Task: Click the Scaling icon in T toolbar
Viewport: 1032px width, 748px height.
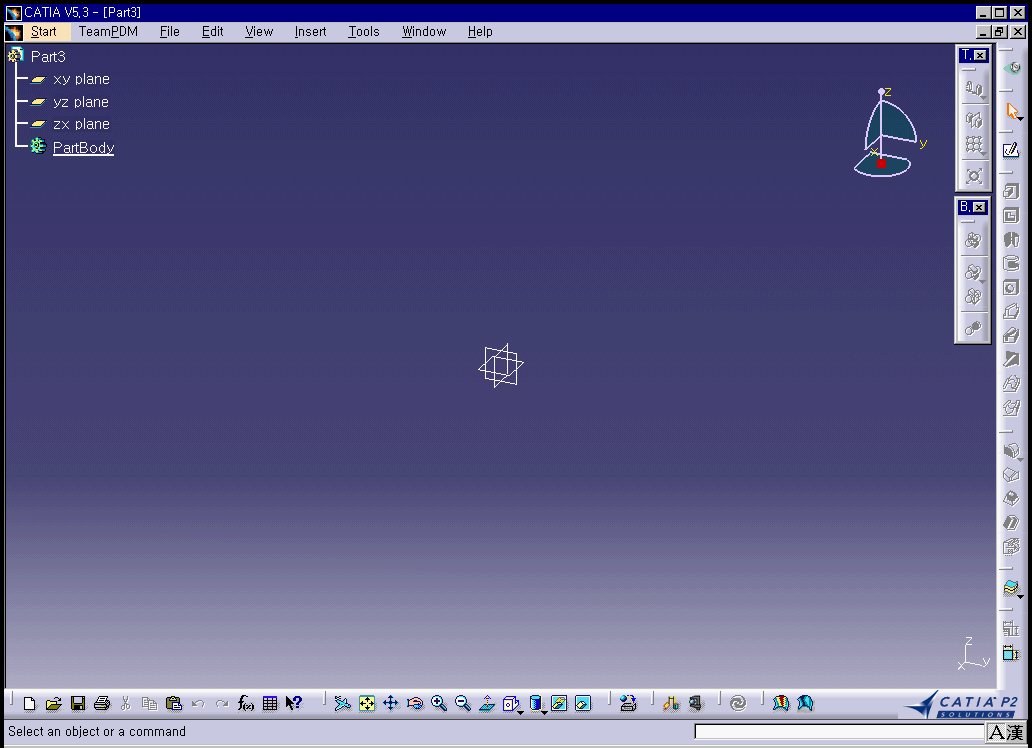Action: click(x=974, y=176)
